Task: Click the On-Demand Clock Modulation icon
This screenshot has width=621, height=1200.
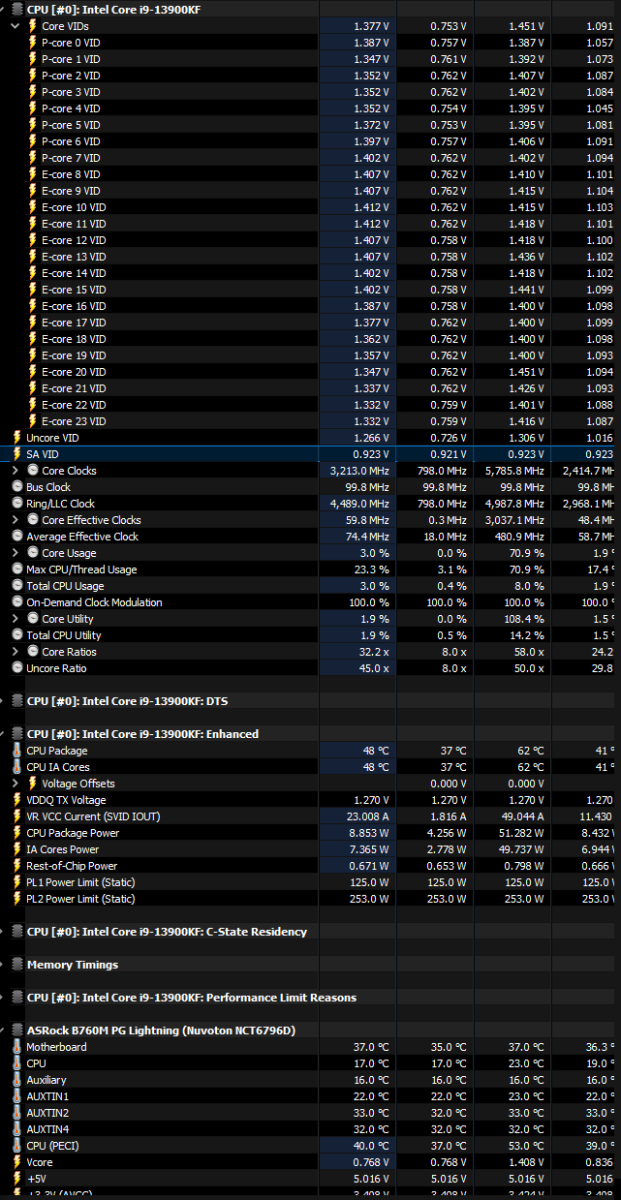Action: 17,603
